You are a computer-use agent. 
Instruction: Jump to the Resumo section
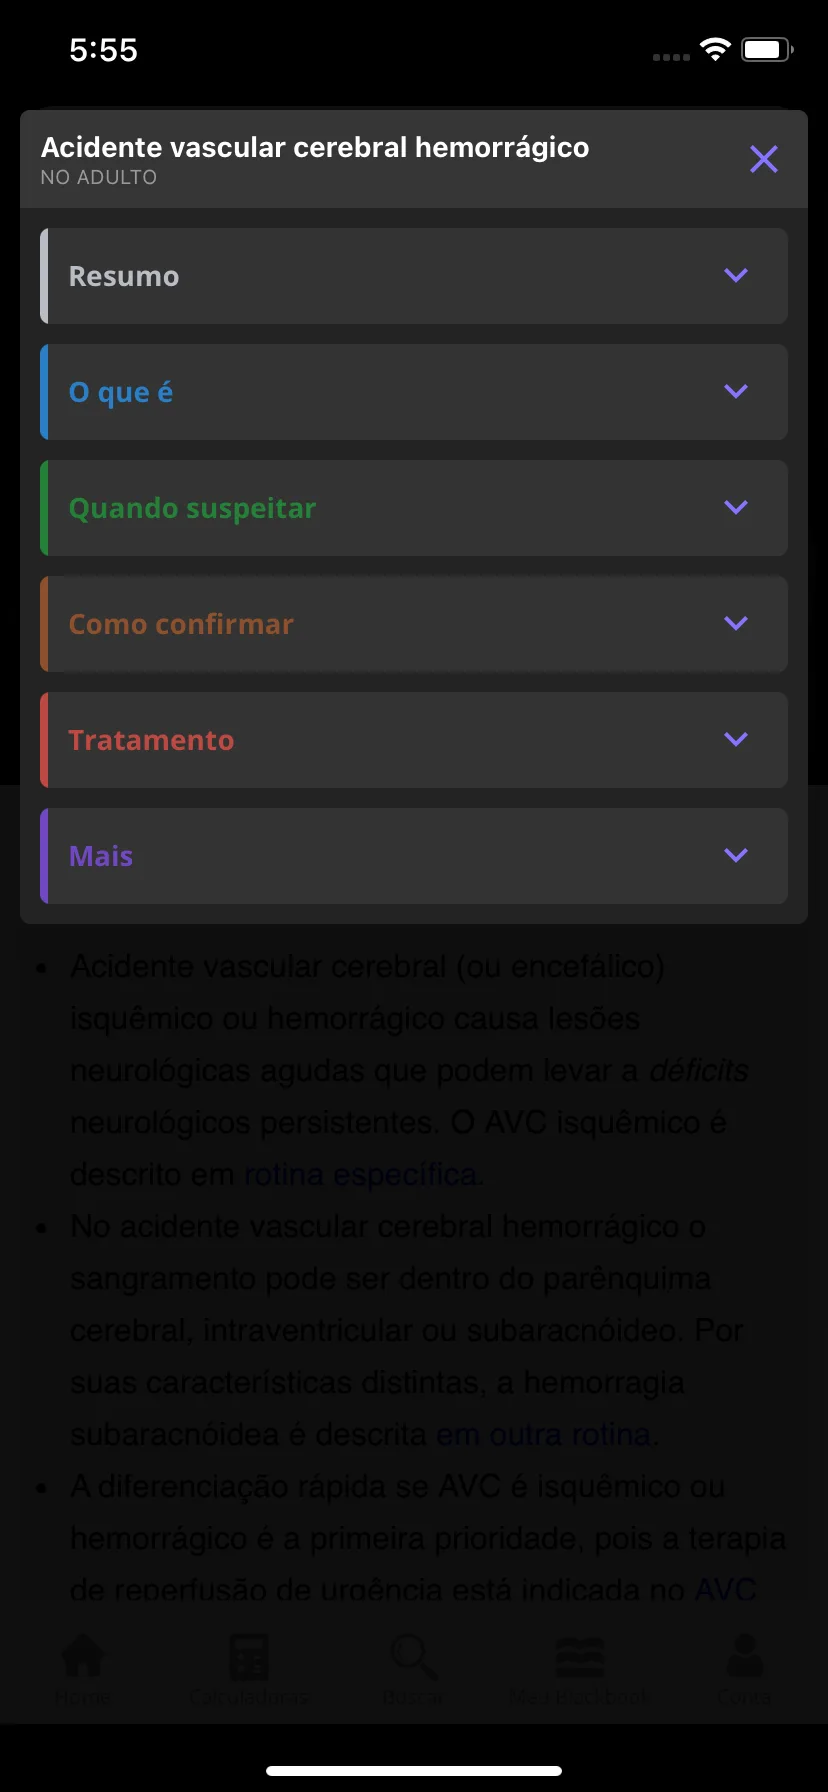(x=124, y=276)
